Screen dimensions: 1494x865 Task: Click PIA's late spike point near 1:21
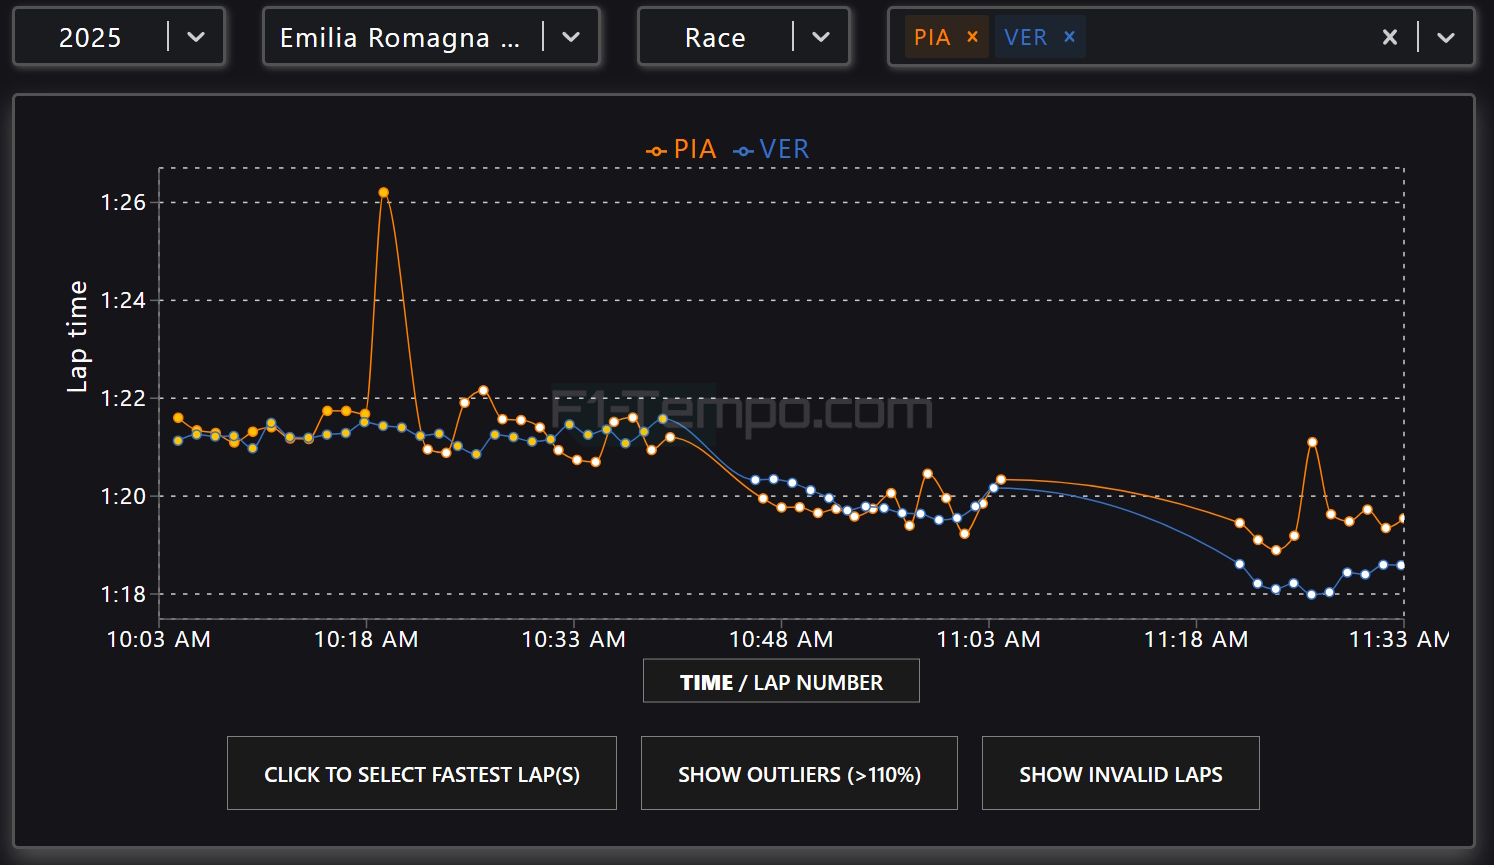pyautogui.click(x=1312, y=442)
